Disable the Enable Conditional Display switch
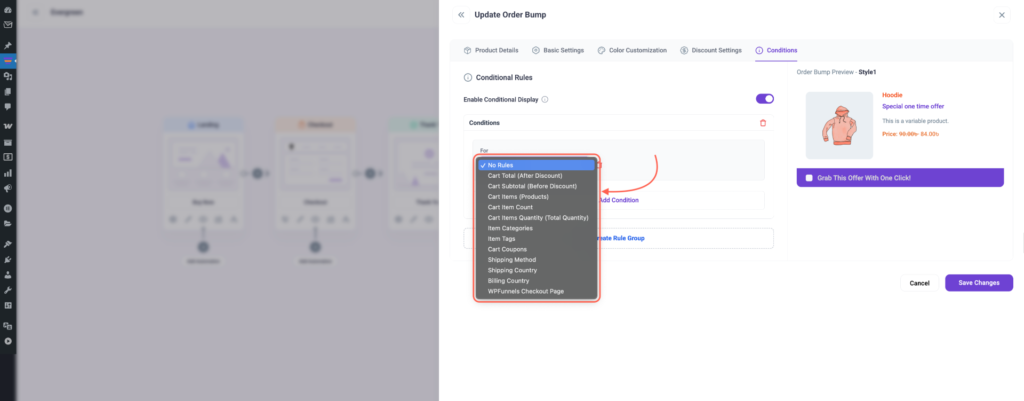The image size is (1024, 401). pyautogui.click(x=765, y=99)
